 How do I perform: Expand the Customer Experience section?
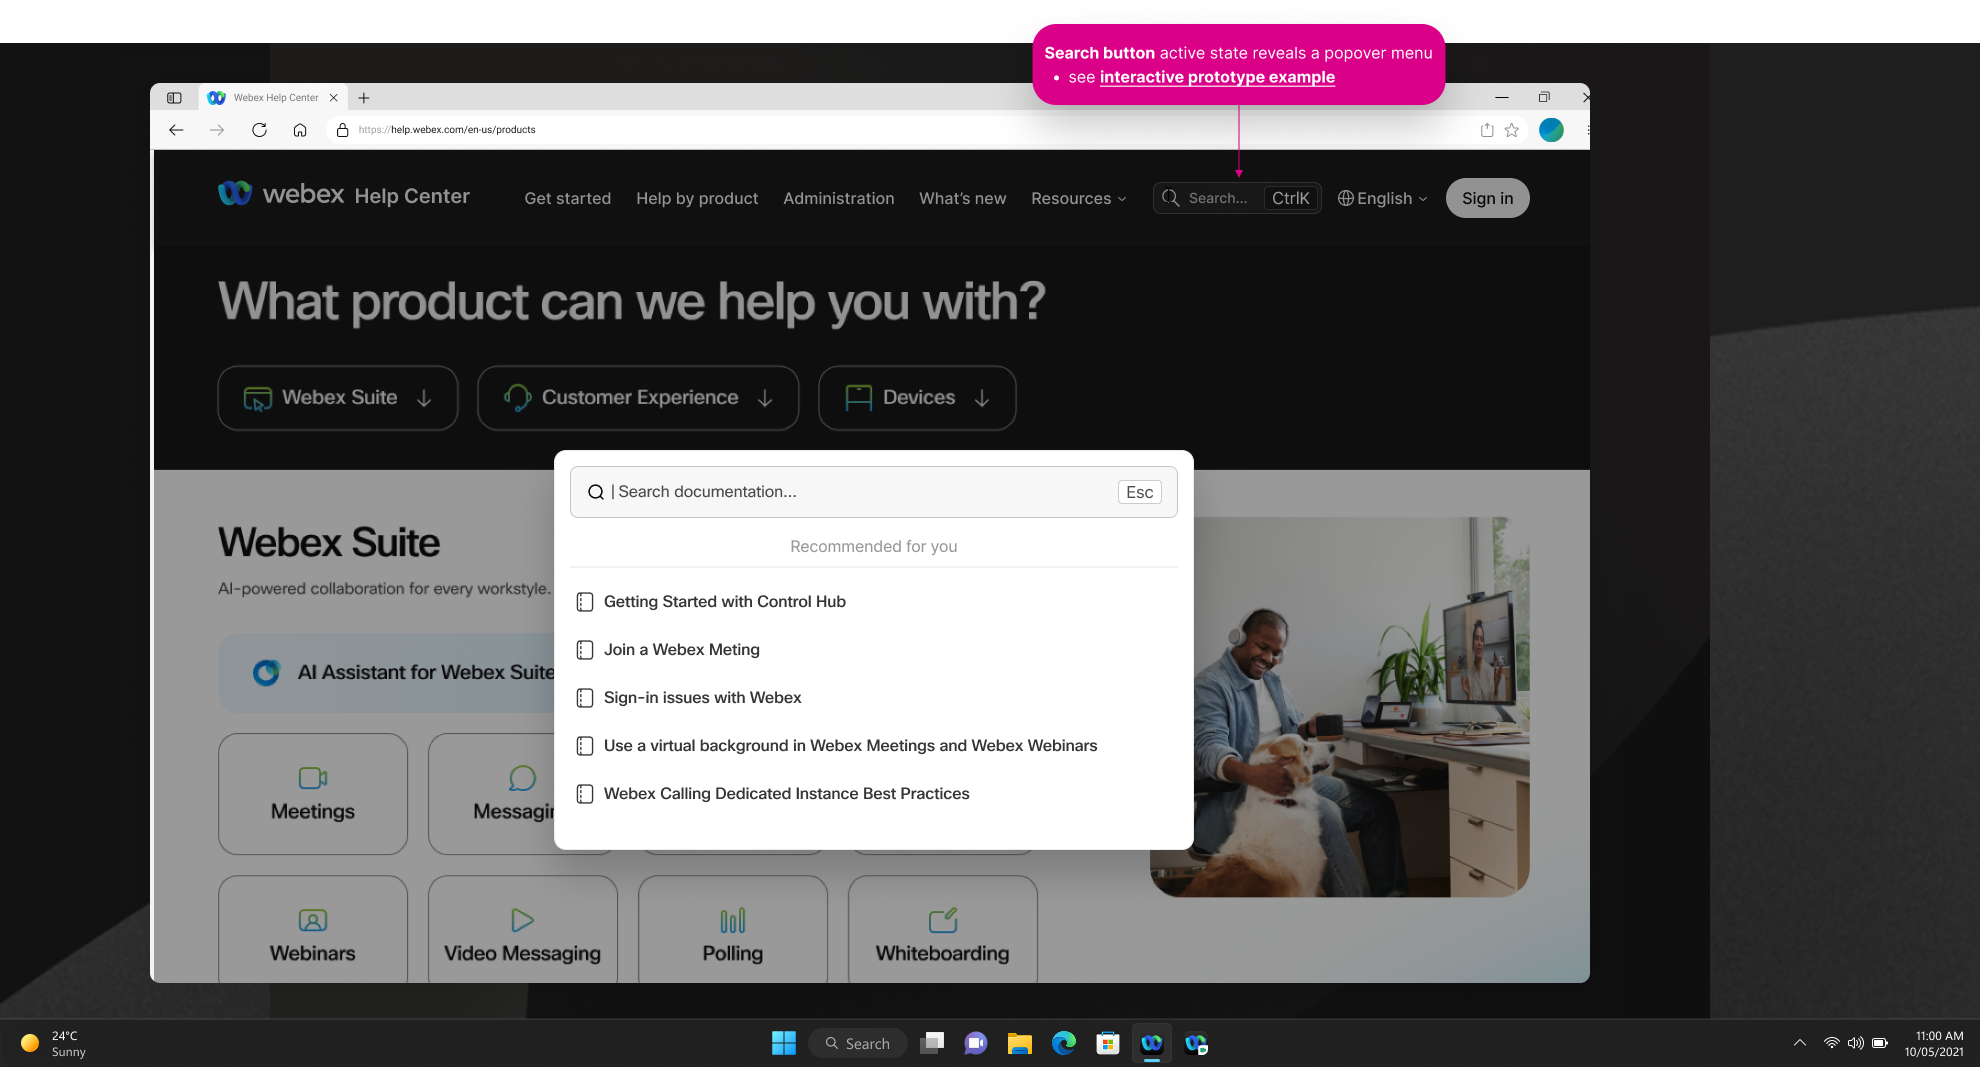638,398
